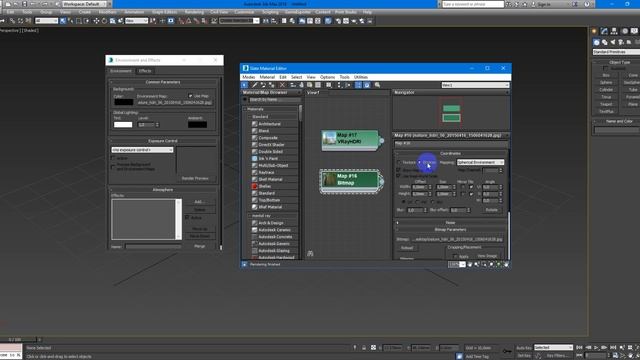Image resolution: width=640 pixels, height=360 pixels.
Task: Click the output socket of Map #16 Bitmap node
Action: pyautogui.click(x=382, y=181)
